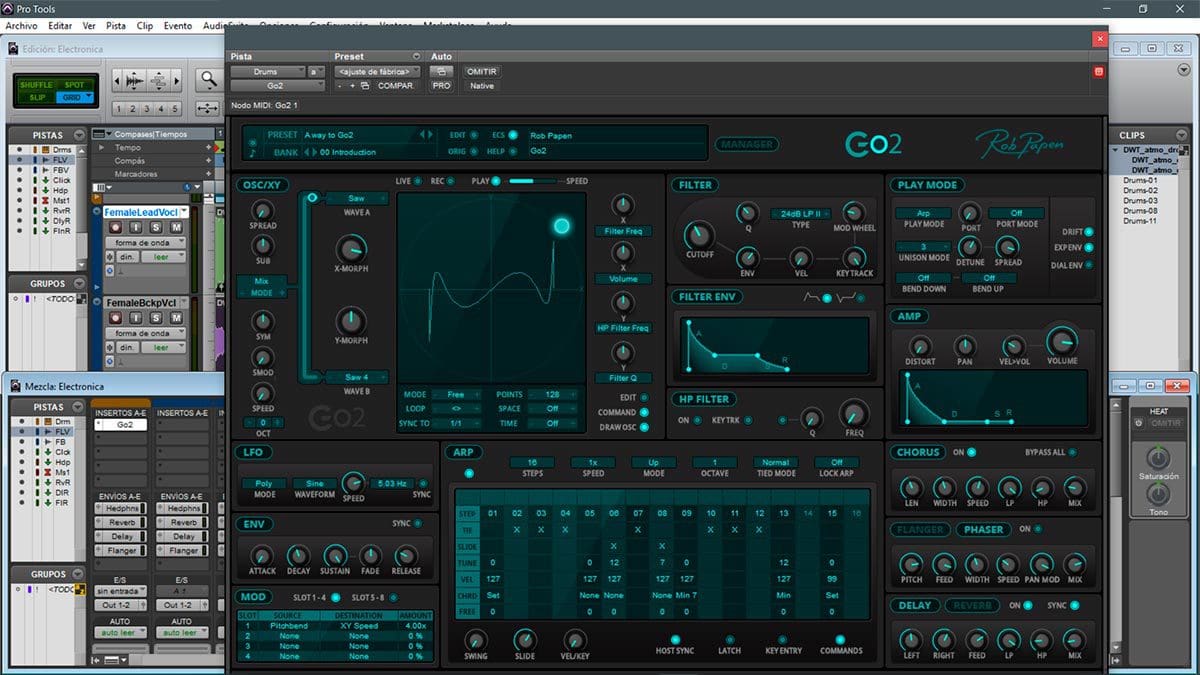Open the Pista menu in the menu bar
This screenshot has width=1200, height=675.
(116, 25)
